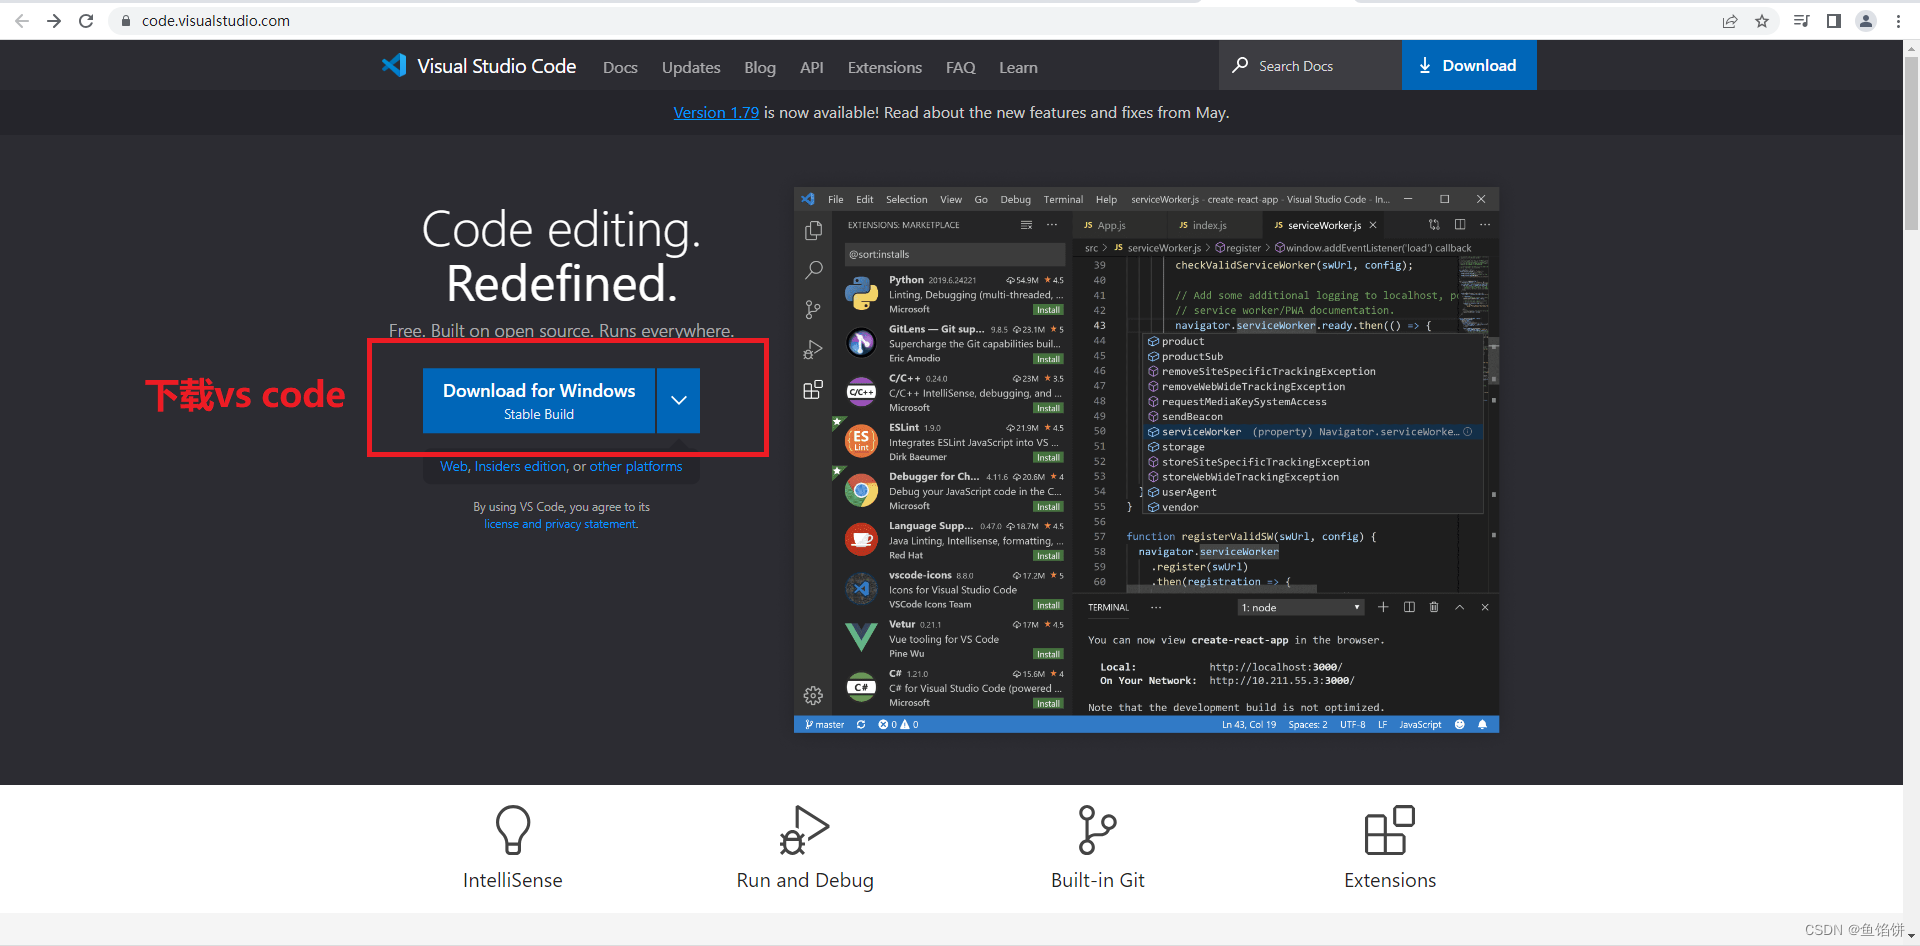Image resolution: width=1920 pixels, height=946 pixels.
Task: Click the blue Download button in header
Action: click(1469, 65)
